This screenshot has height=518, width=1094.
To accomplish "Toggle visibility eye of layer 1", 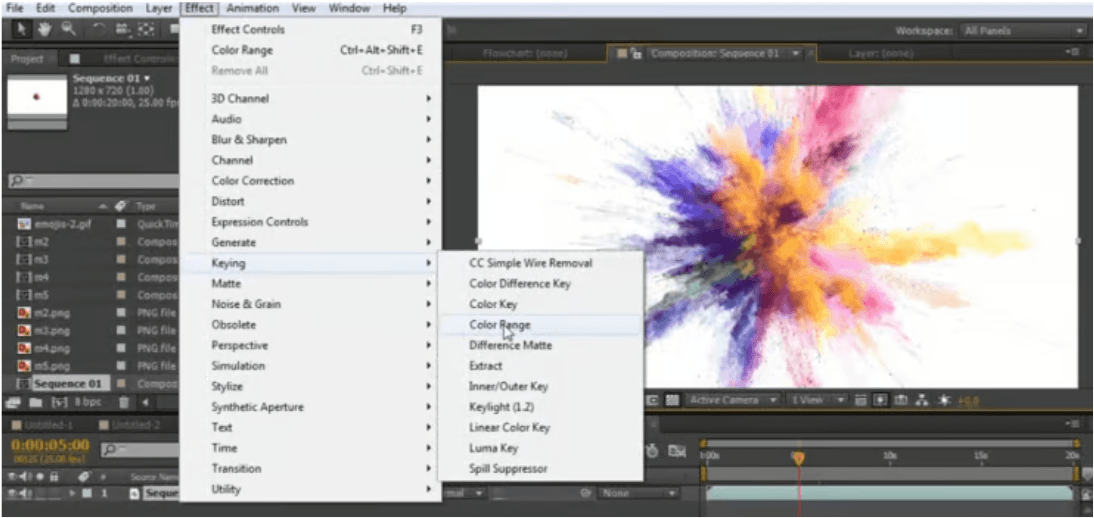I will (x=13, y=494).
